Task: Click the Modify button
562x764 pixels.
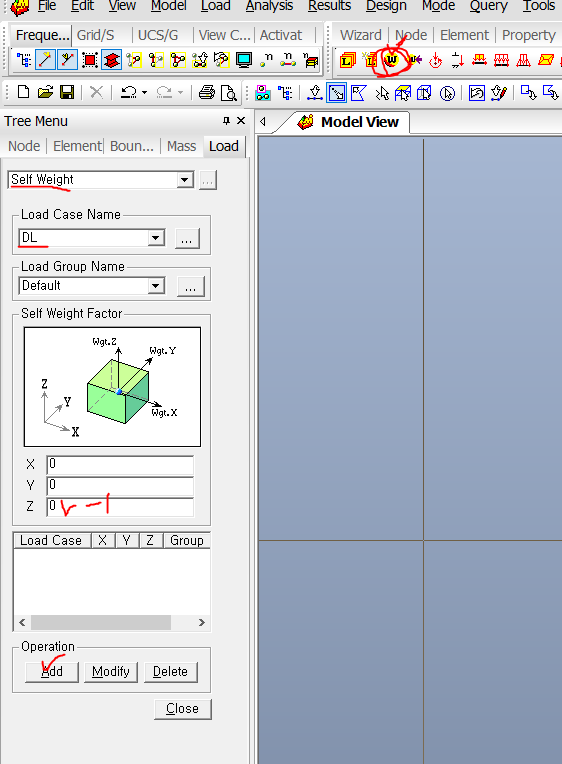Action: click(111, 672)
